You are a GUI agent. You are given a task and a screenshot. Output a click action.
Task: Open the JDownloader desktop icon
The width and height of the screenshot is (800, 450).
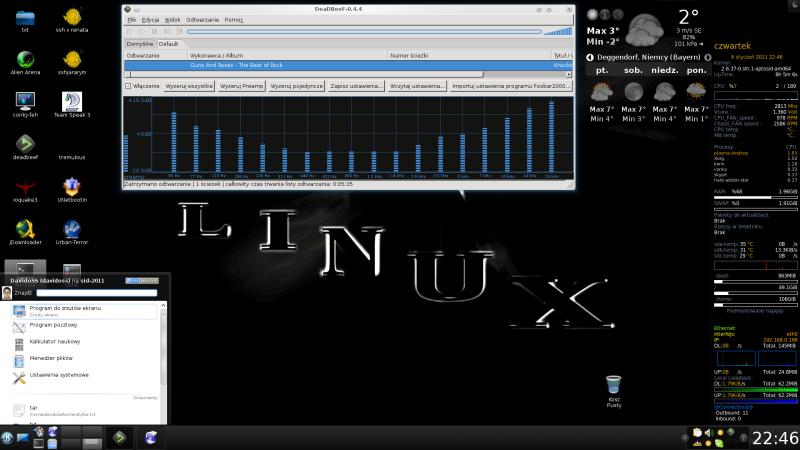click(x=24, y=228)
